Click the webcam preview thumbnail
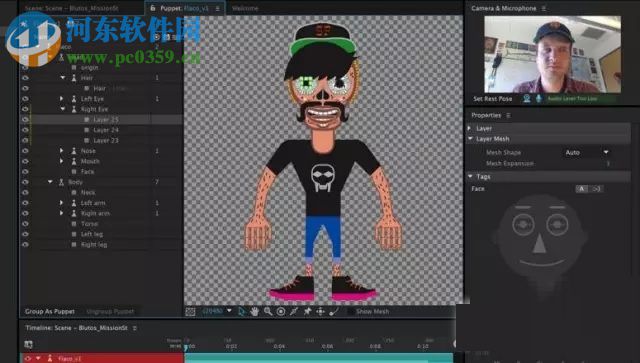640x363 pixels. [553, 55]
